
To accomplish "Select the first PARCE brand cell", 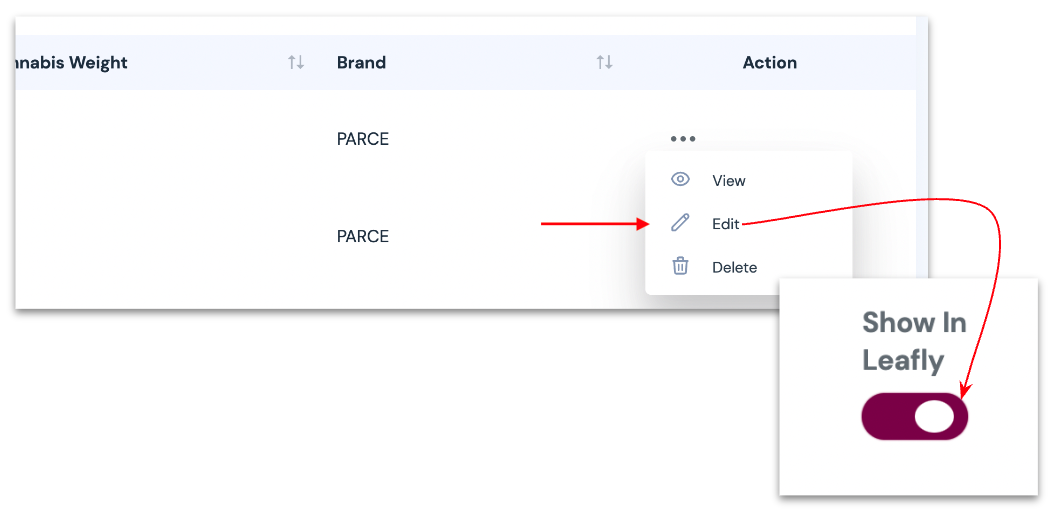I will tap(362, 139).
